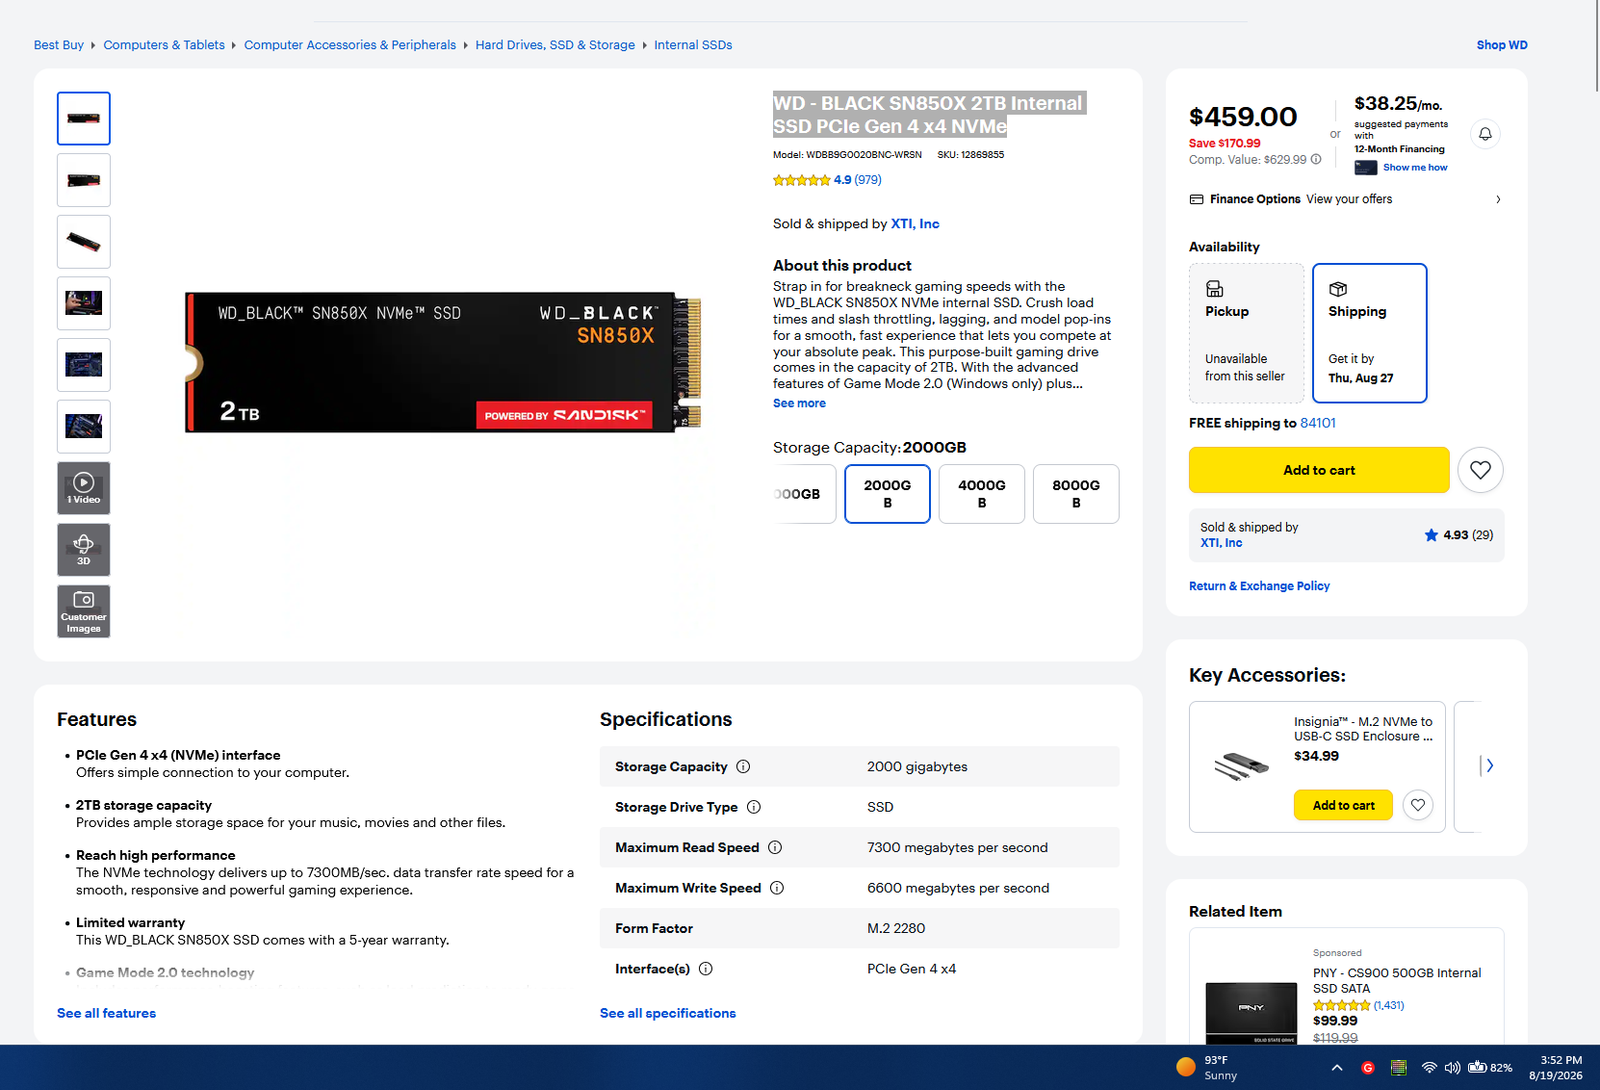Screen dimensions: 1600x1090
Task: Select fifth product thumbnail
Action: tap(84, 365)
